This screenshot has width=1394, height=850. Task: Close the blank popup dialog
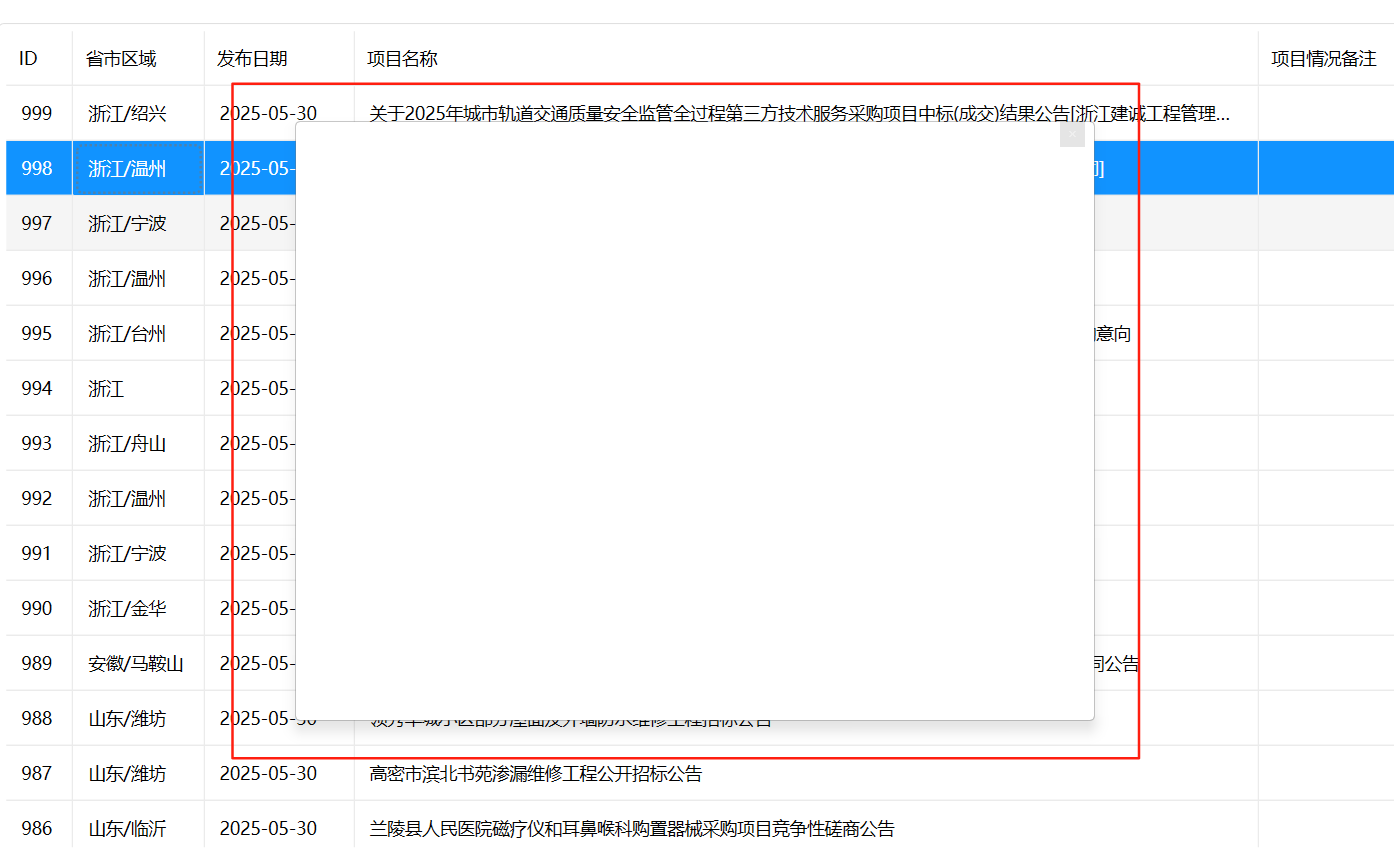(1072, 134)
